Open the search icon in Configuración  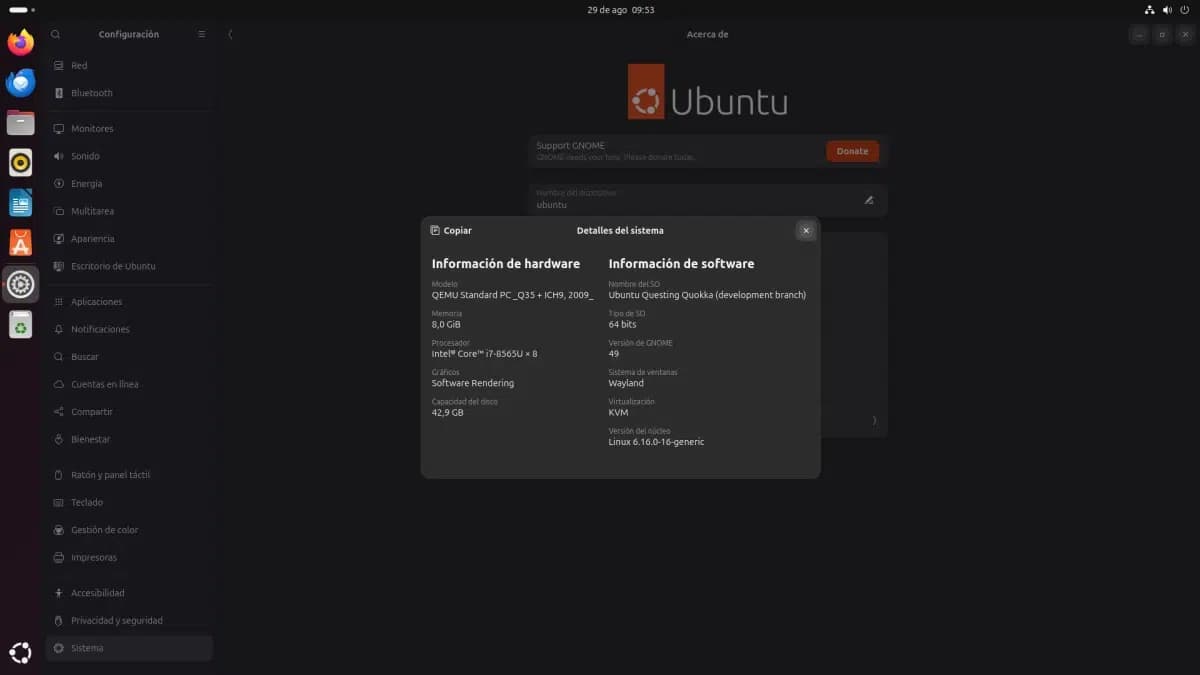[56, 34]
